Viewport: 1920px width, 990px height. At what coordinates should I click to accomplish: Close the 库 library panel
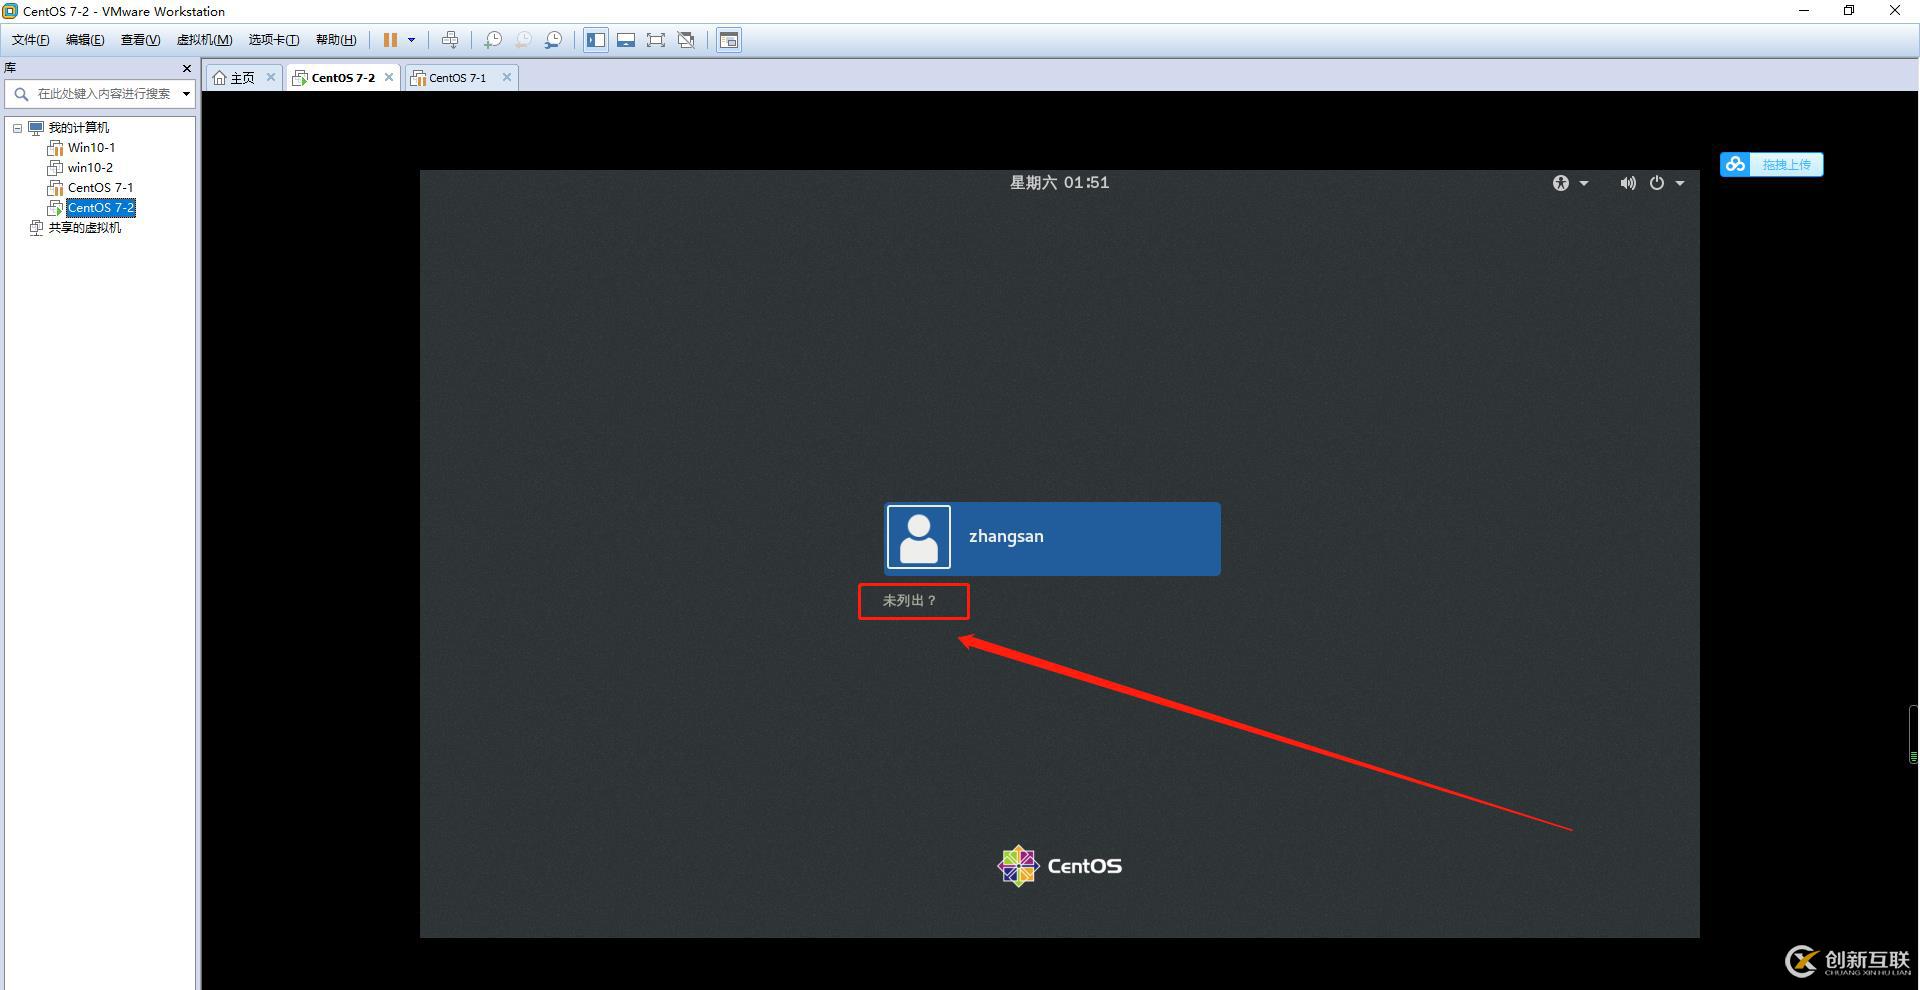pyautogui.click(x=186, y=68)
